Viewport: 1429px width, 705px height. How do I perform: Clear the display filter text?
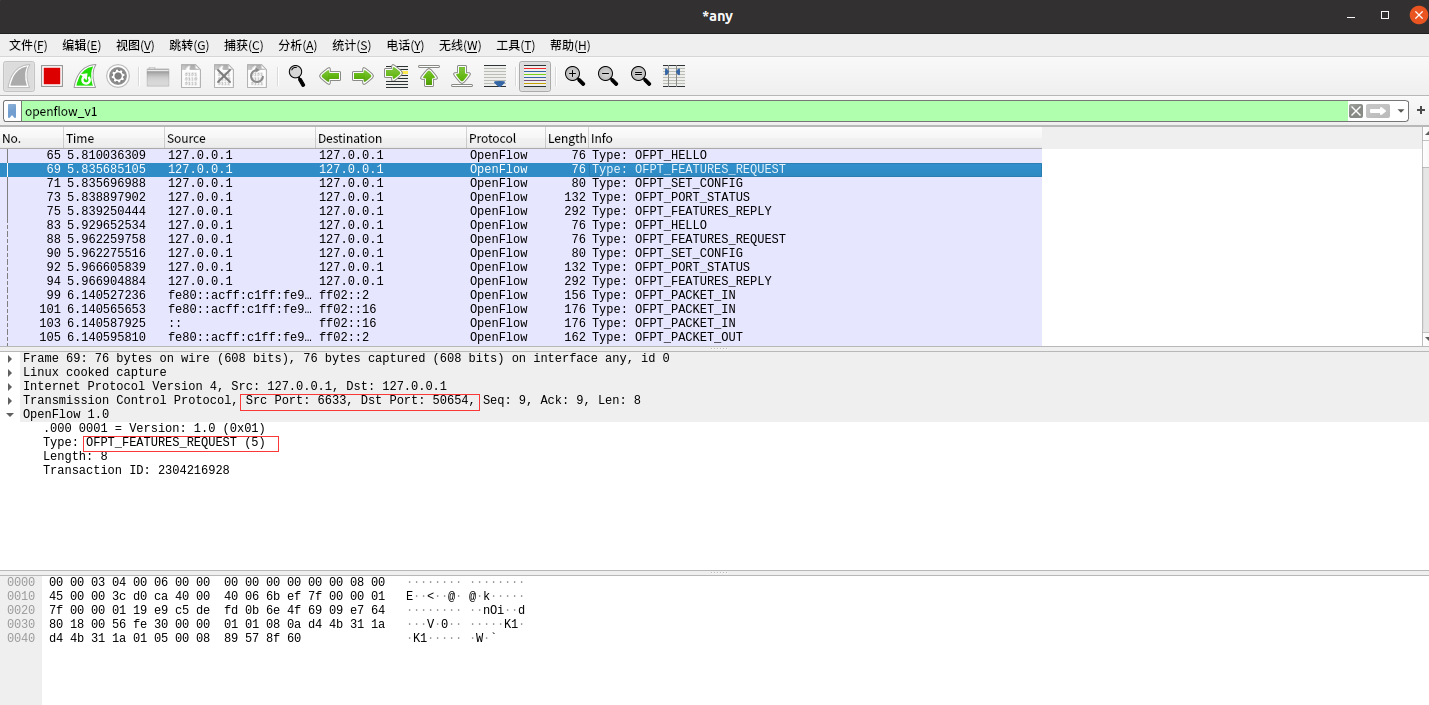[1355, 111]
